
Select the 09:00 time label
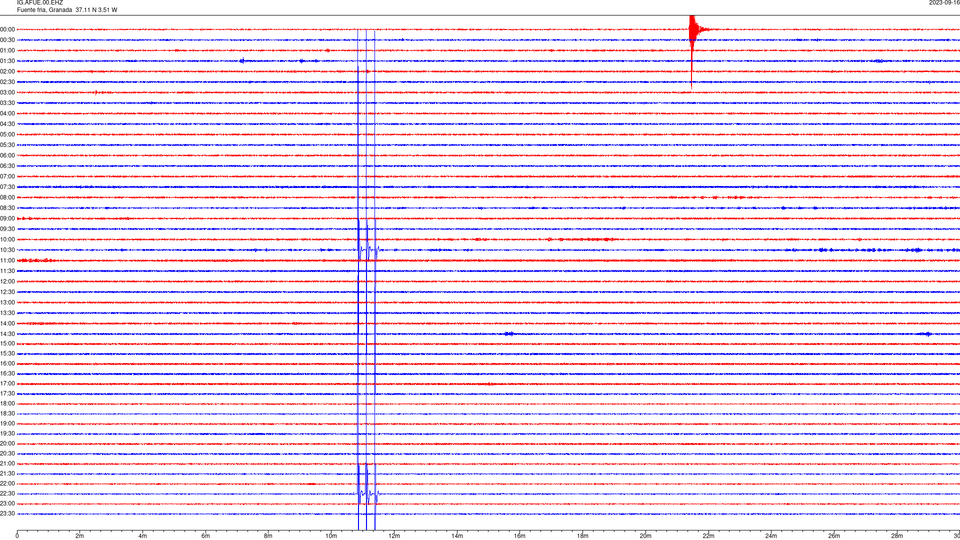(x=7, y=219)
